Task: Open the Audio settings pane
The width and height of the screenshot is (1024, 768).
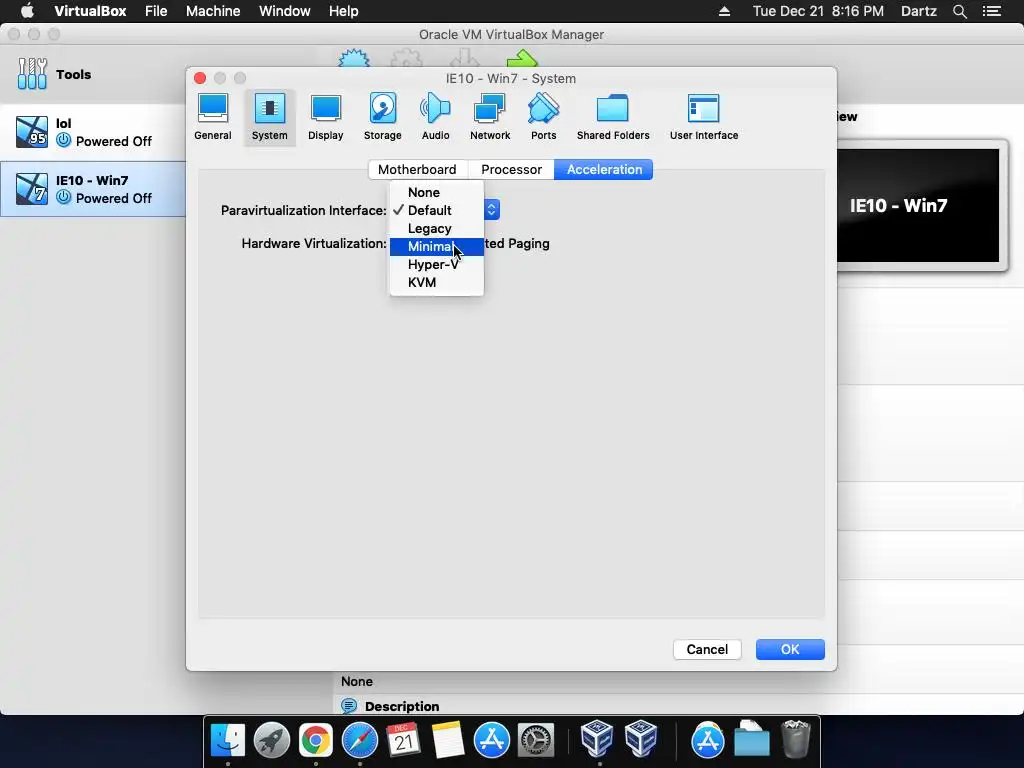Action: point(436,118)
